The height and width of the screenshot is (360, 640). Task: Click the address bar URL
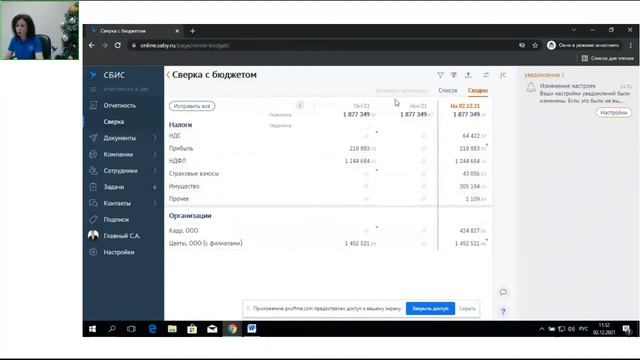pos(184,45)
